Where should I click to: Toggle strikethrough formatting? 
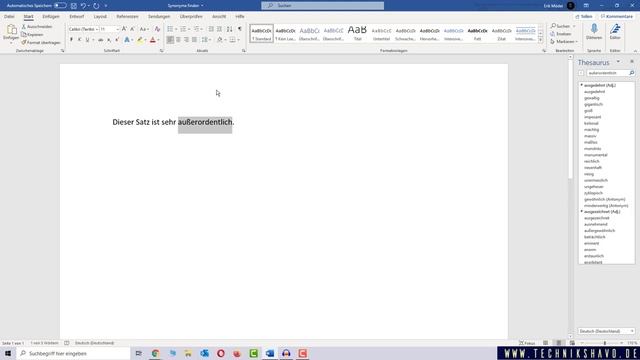click(100, 40)
